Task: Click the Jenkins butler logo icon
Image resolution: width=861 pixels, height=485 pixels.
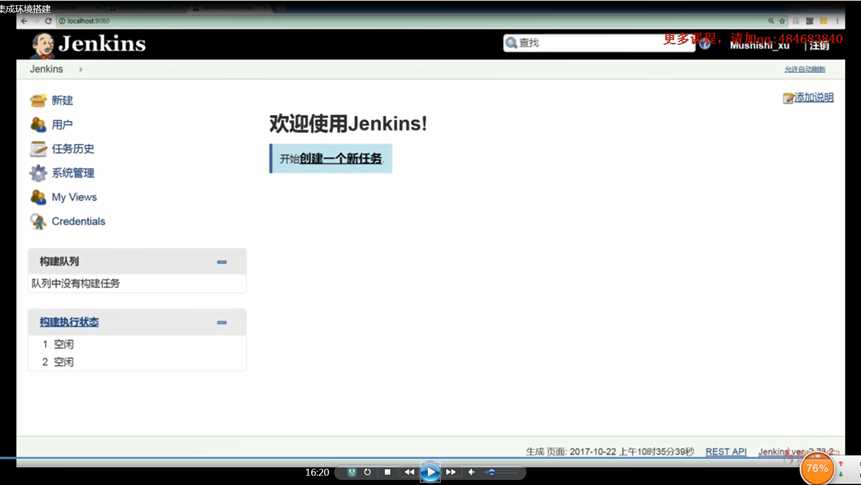Action: tap(43, 45)
